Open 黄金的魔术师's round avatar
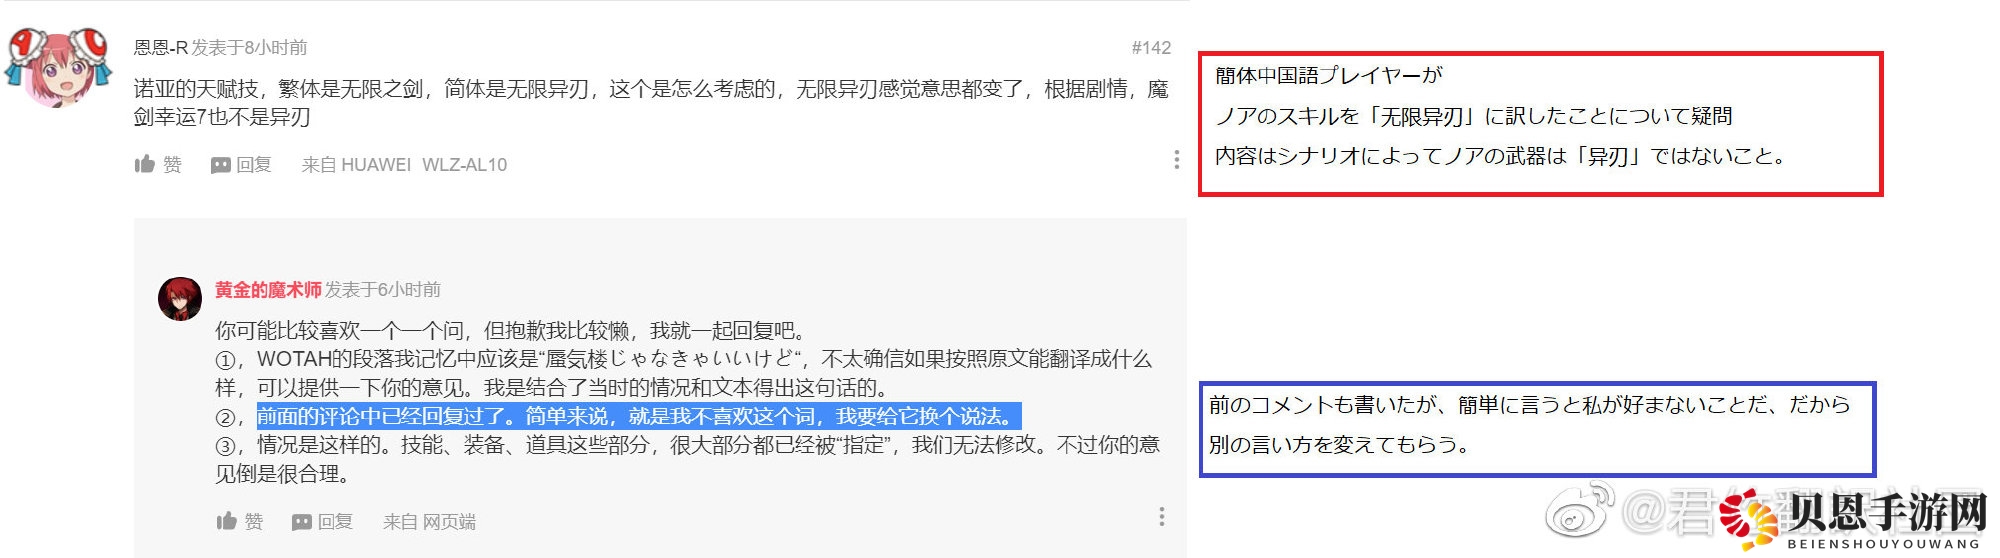The image size is (2000, 558). [x=180, y=299]
